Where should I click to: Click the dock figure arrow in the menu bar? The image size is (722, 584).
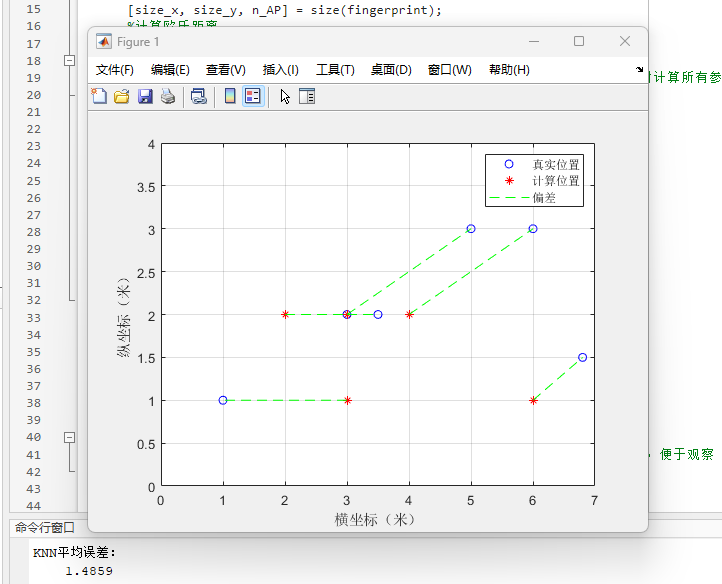coord(639,70)
